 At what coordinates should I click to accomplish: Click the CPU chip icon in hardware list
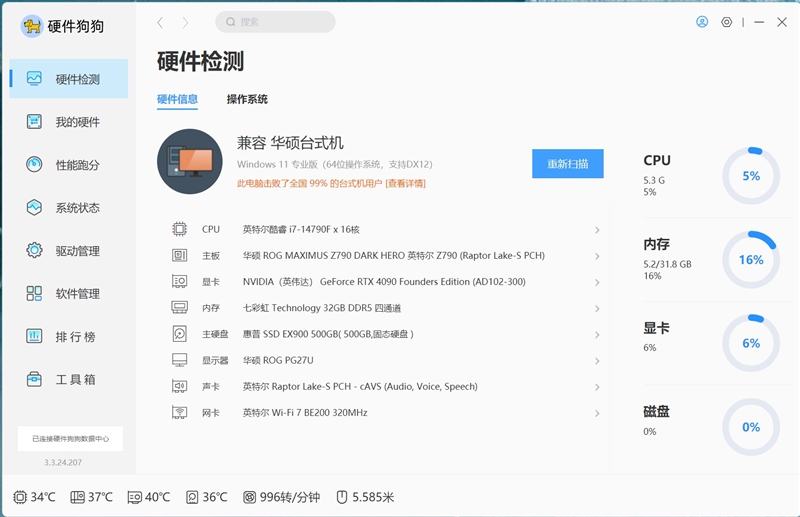[x=180, y=229]
